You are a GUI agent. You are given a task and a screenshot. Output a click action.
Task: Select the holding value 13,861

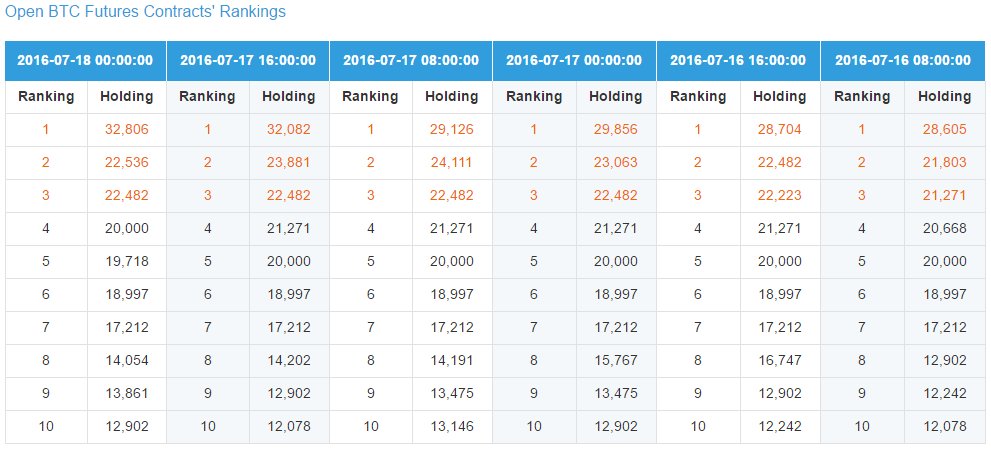126,394
